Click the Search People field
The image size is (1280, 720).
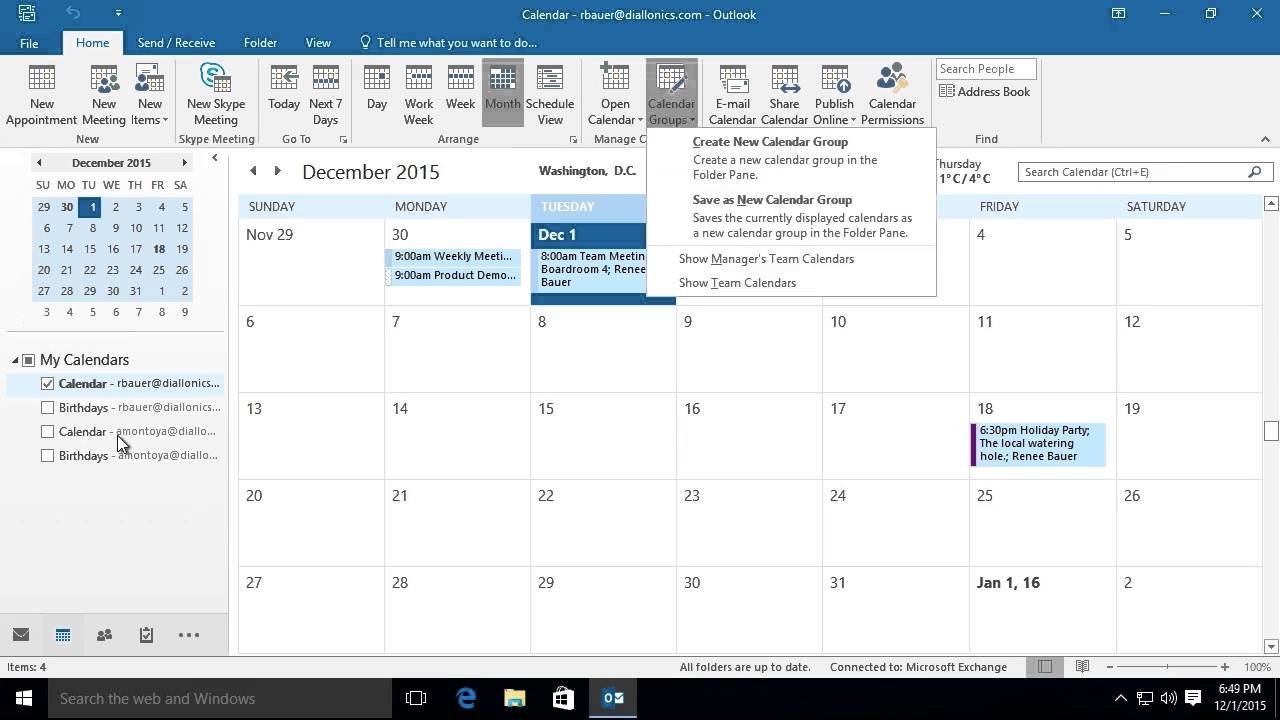pyautogui.click(x=986, y=69)
